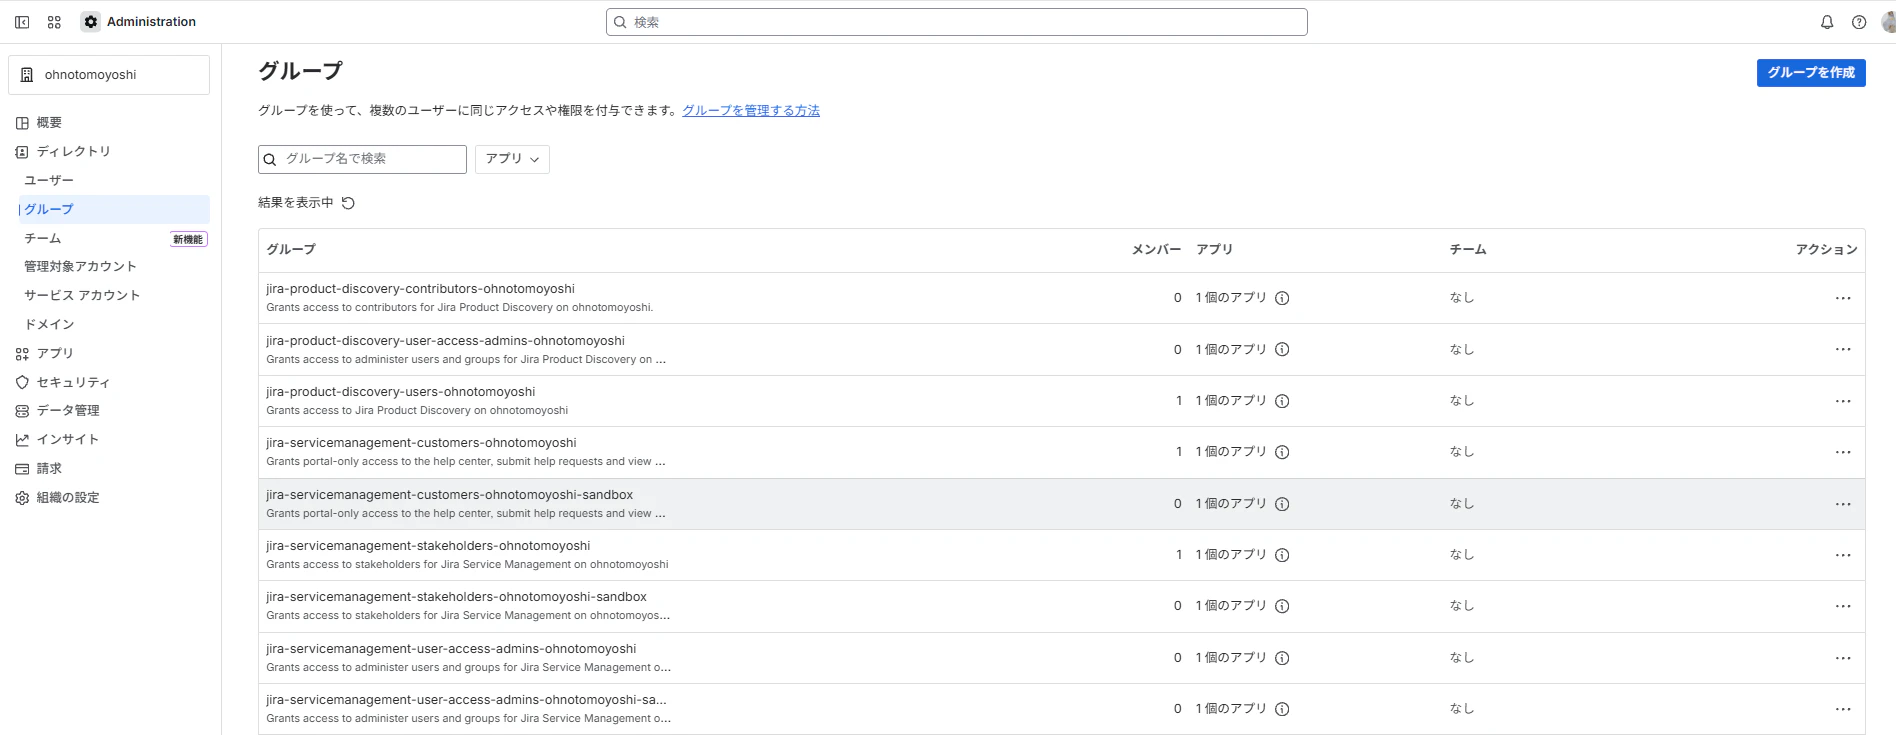Image resolution: width=1896 pixels, height=735 pixels.
Task: Show app info for jira-product-discovery-contributors-ohnotomoyoshi
Action: pyautogui.click(x=1282, y=298)
